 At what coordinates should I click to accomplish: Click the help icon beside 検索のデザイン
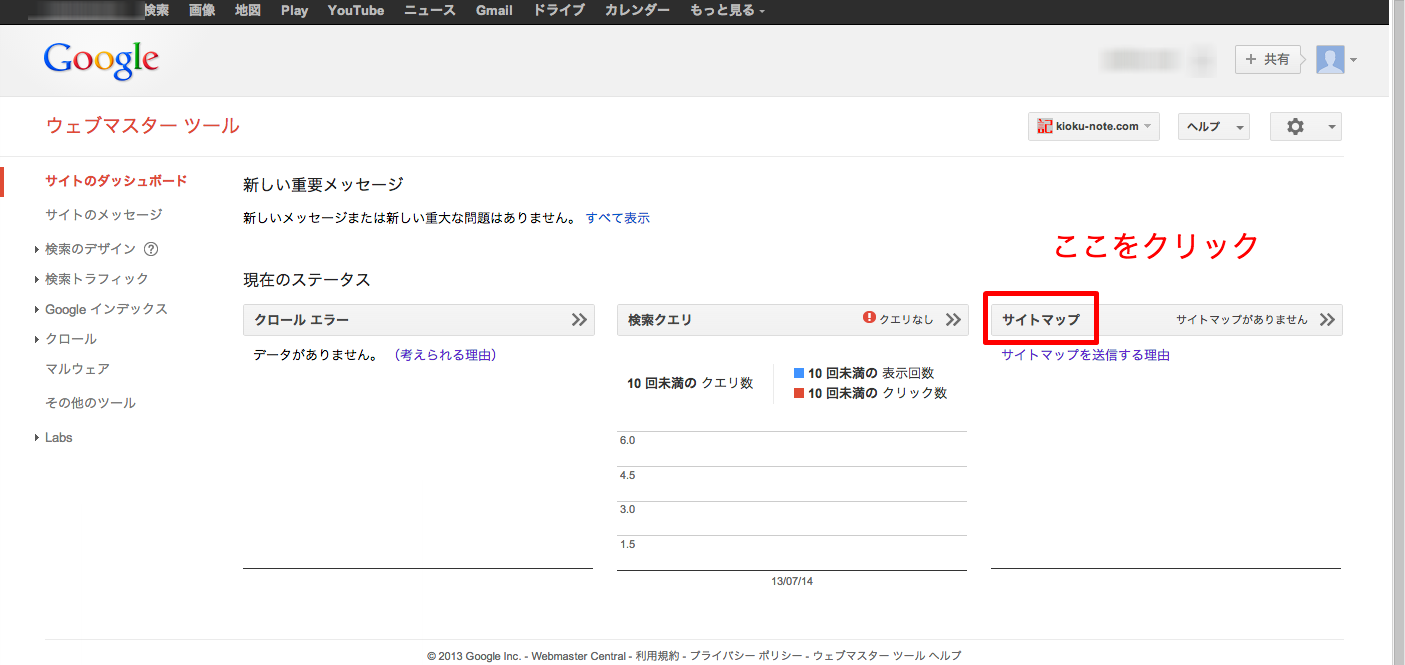point(151,249)
